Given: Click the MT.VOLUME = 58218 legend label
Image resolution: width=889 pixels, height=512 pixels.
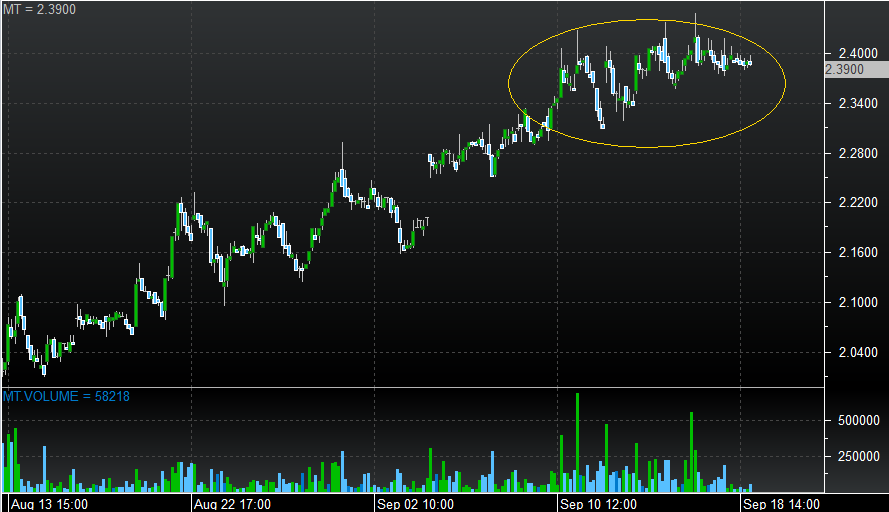Looking at the screenshot, I should click(66, 397).
